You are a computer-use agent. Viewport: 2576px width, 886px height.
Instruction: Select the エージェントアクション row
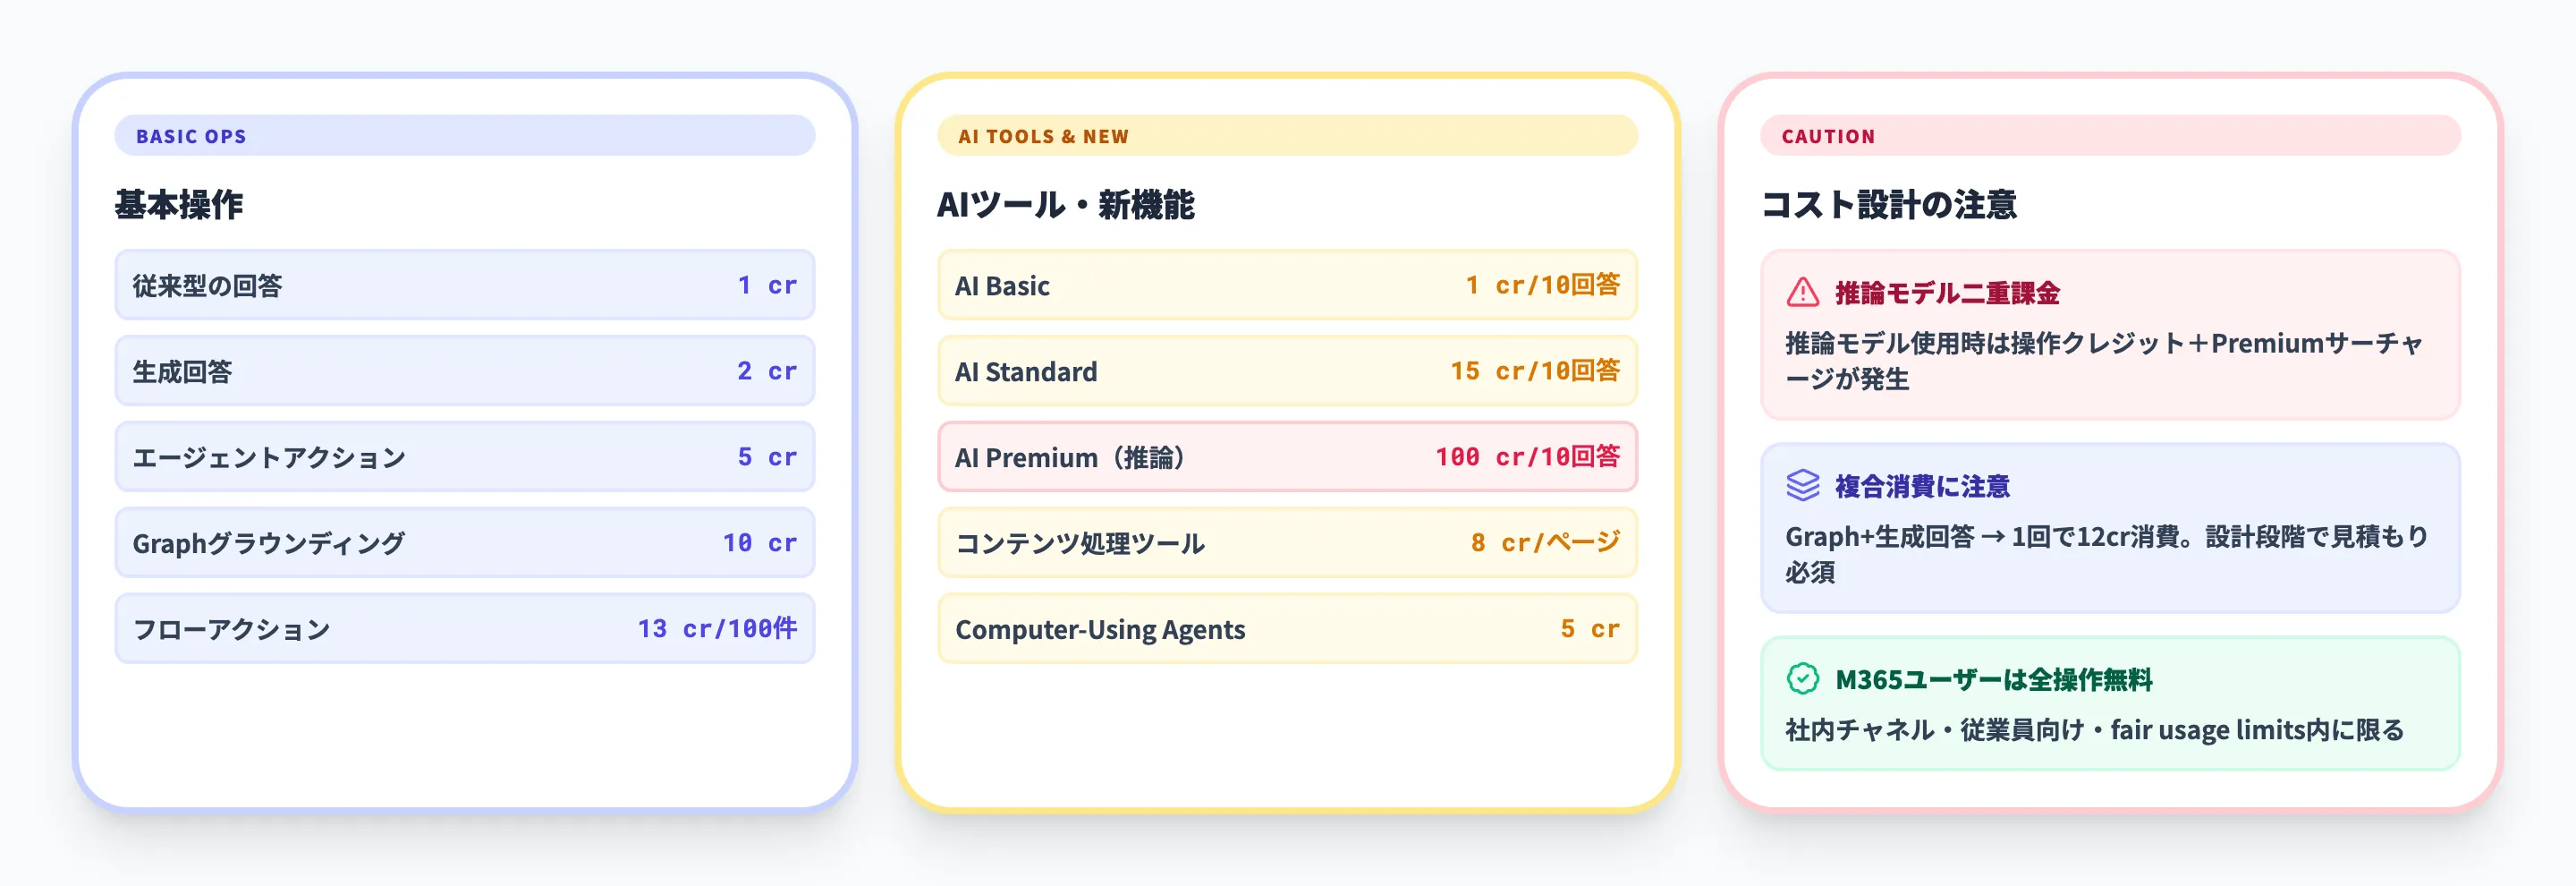pyautogui.click(x=464, y=457)
